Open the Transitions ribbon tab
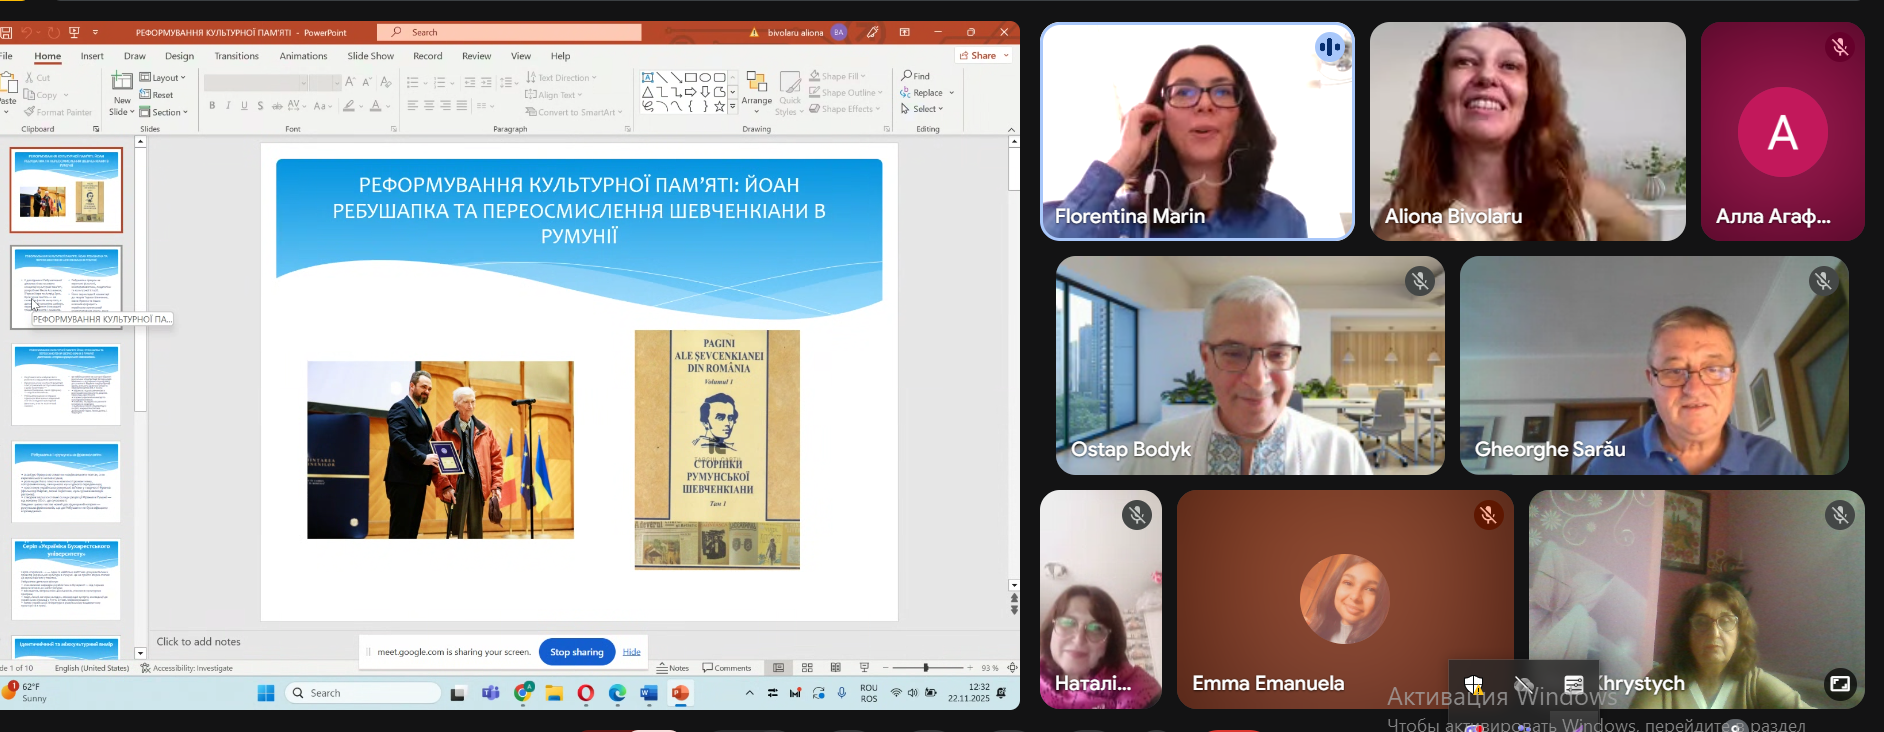Screen dimensions: 1884x732 click(236, 56)
